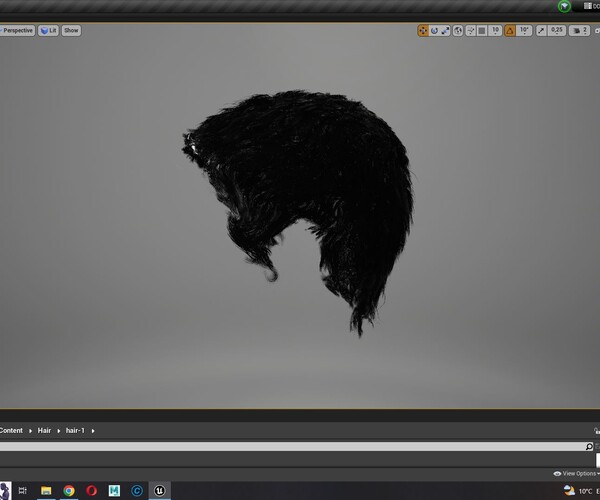Toggle world/local coordinate system globe icon

click(x=458, y=31)
